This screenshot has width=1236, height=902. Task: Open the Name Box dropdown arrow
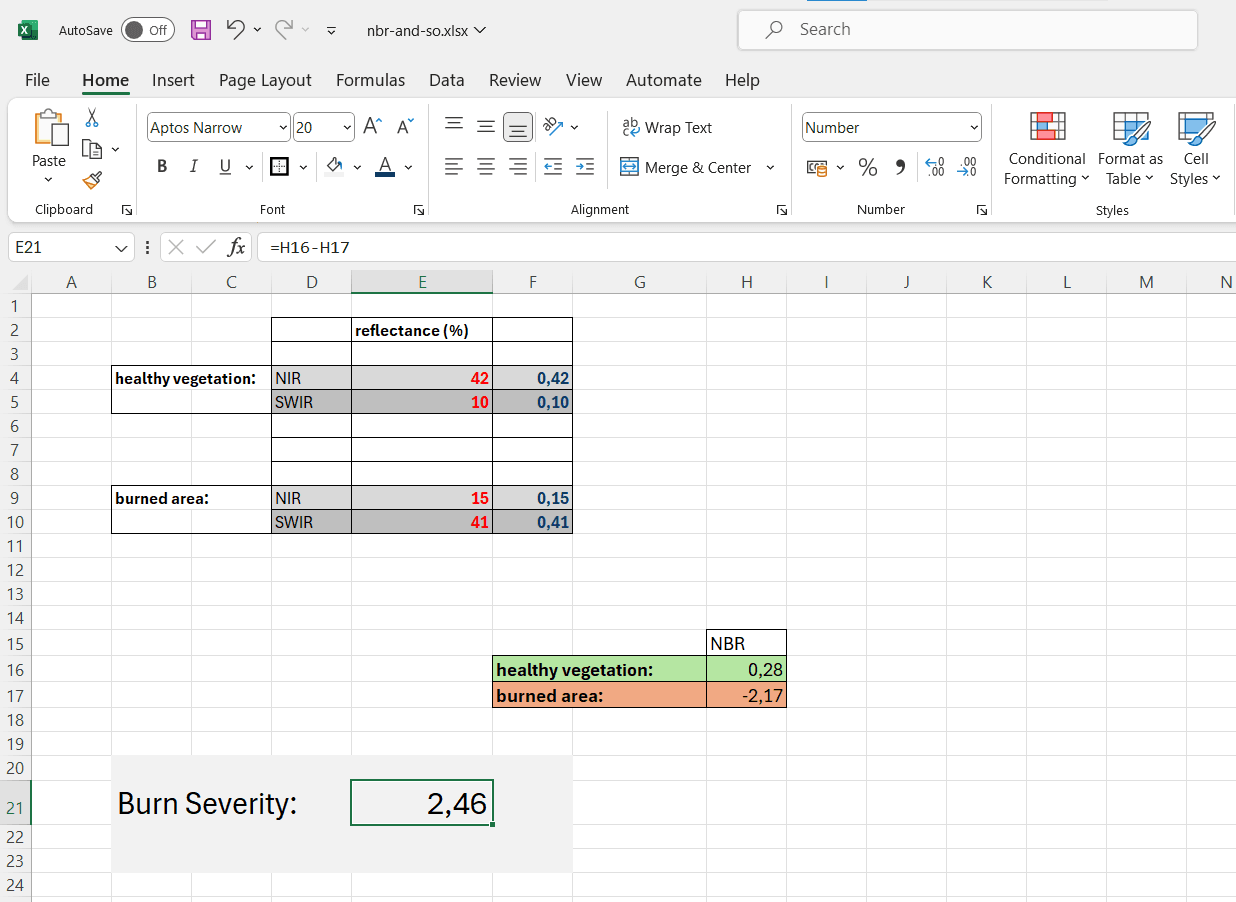click(121, 247)
